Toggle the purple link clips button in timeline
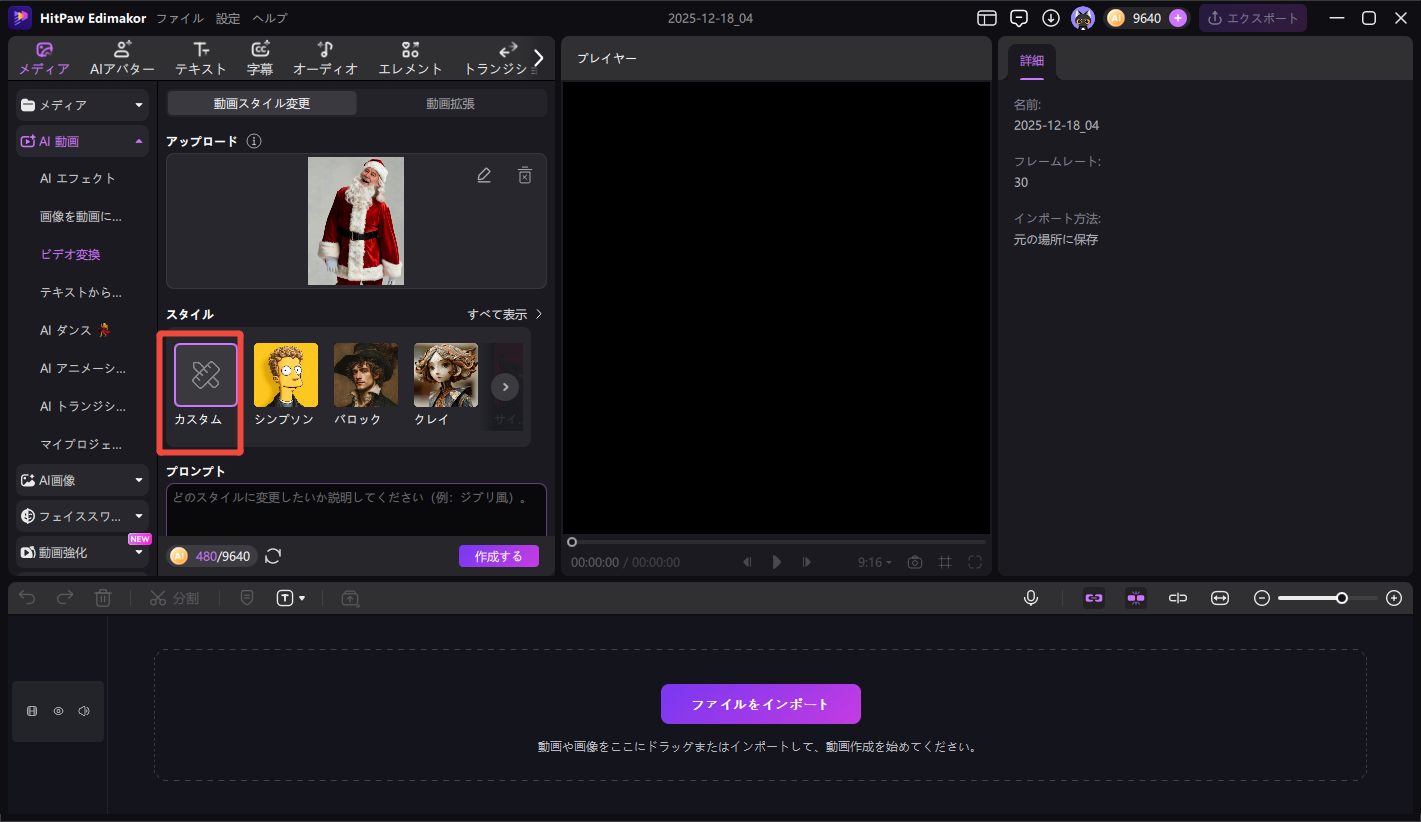1421x822 pixels. coord(1094,598)
